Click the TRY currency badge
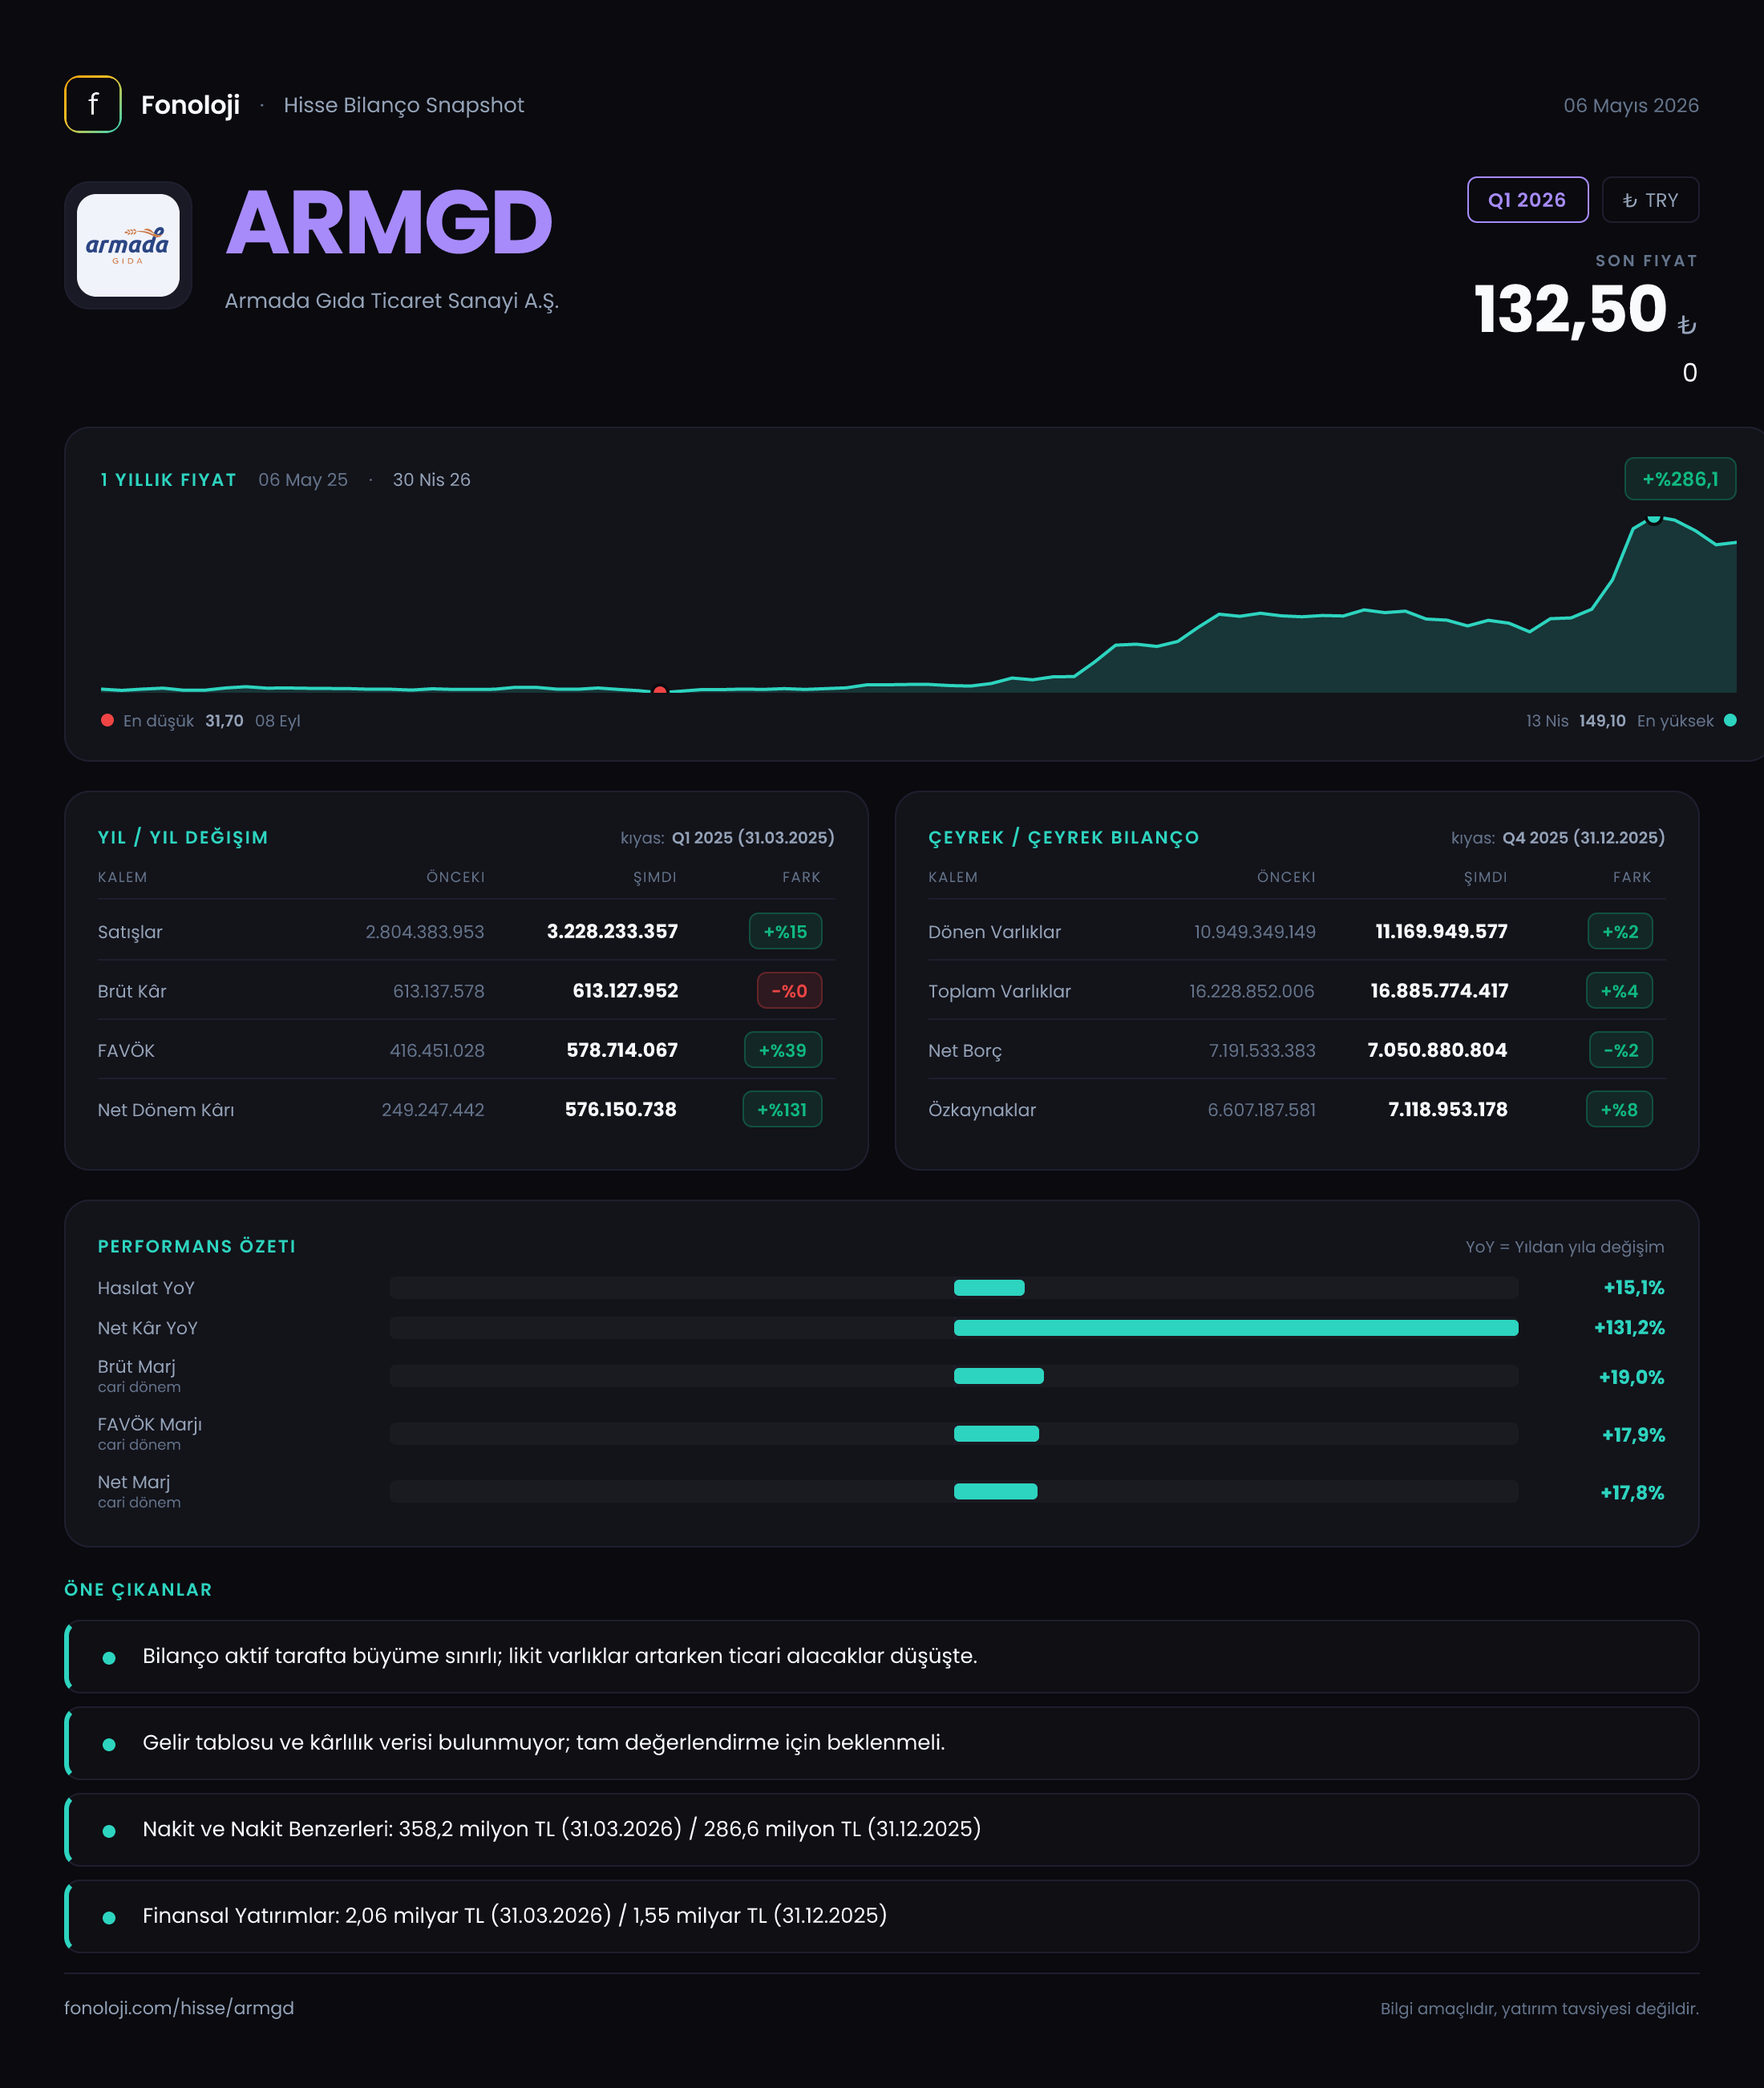This screenshot has height=2088, width=1764. [1650, 200]
